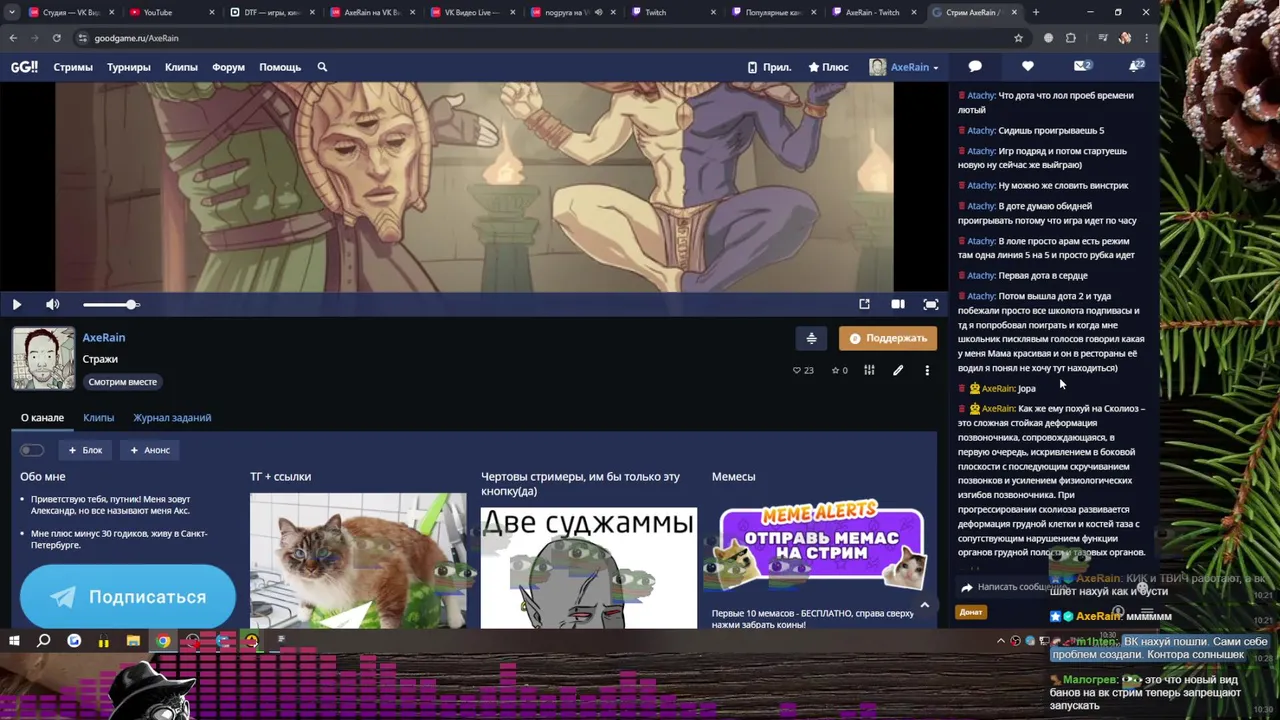Screen dimensions: 1280x720
Task: Open the Chrome three-dot menu
Action: tap(1146, 38)
